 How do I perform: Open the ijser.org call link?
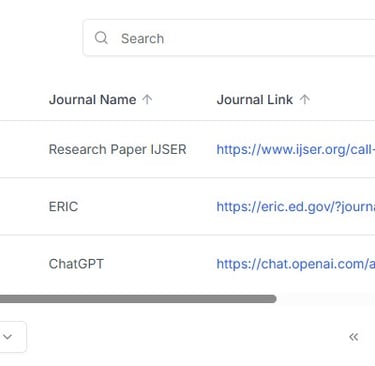(x=295, y=150)
